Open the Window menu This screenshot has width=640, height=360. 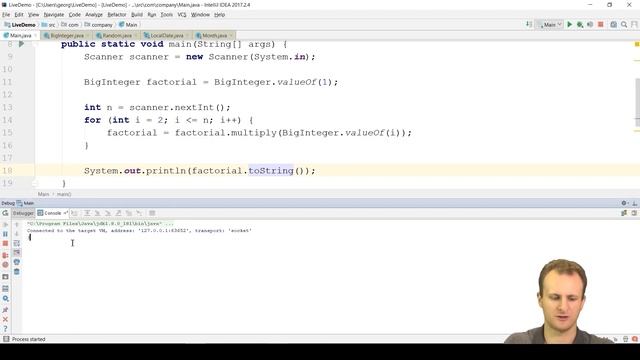tap(200, 15)
